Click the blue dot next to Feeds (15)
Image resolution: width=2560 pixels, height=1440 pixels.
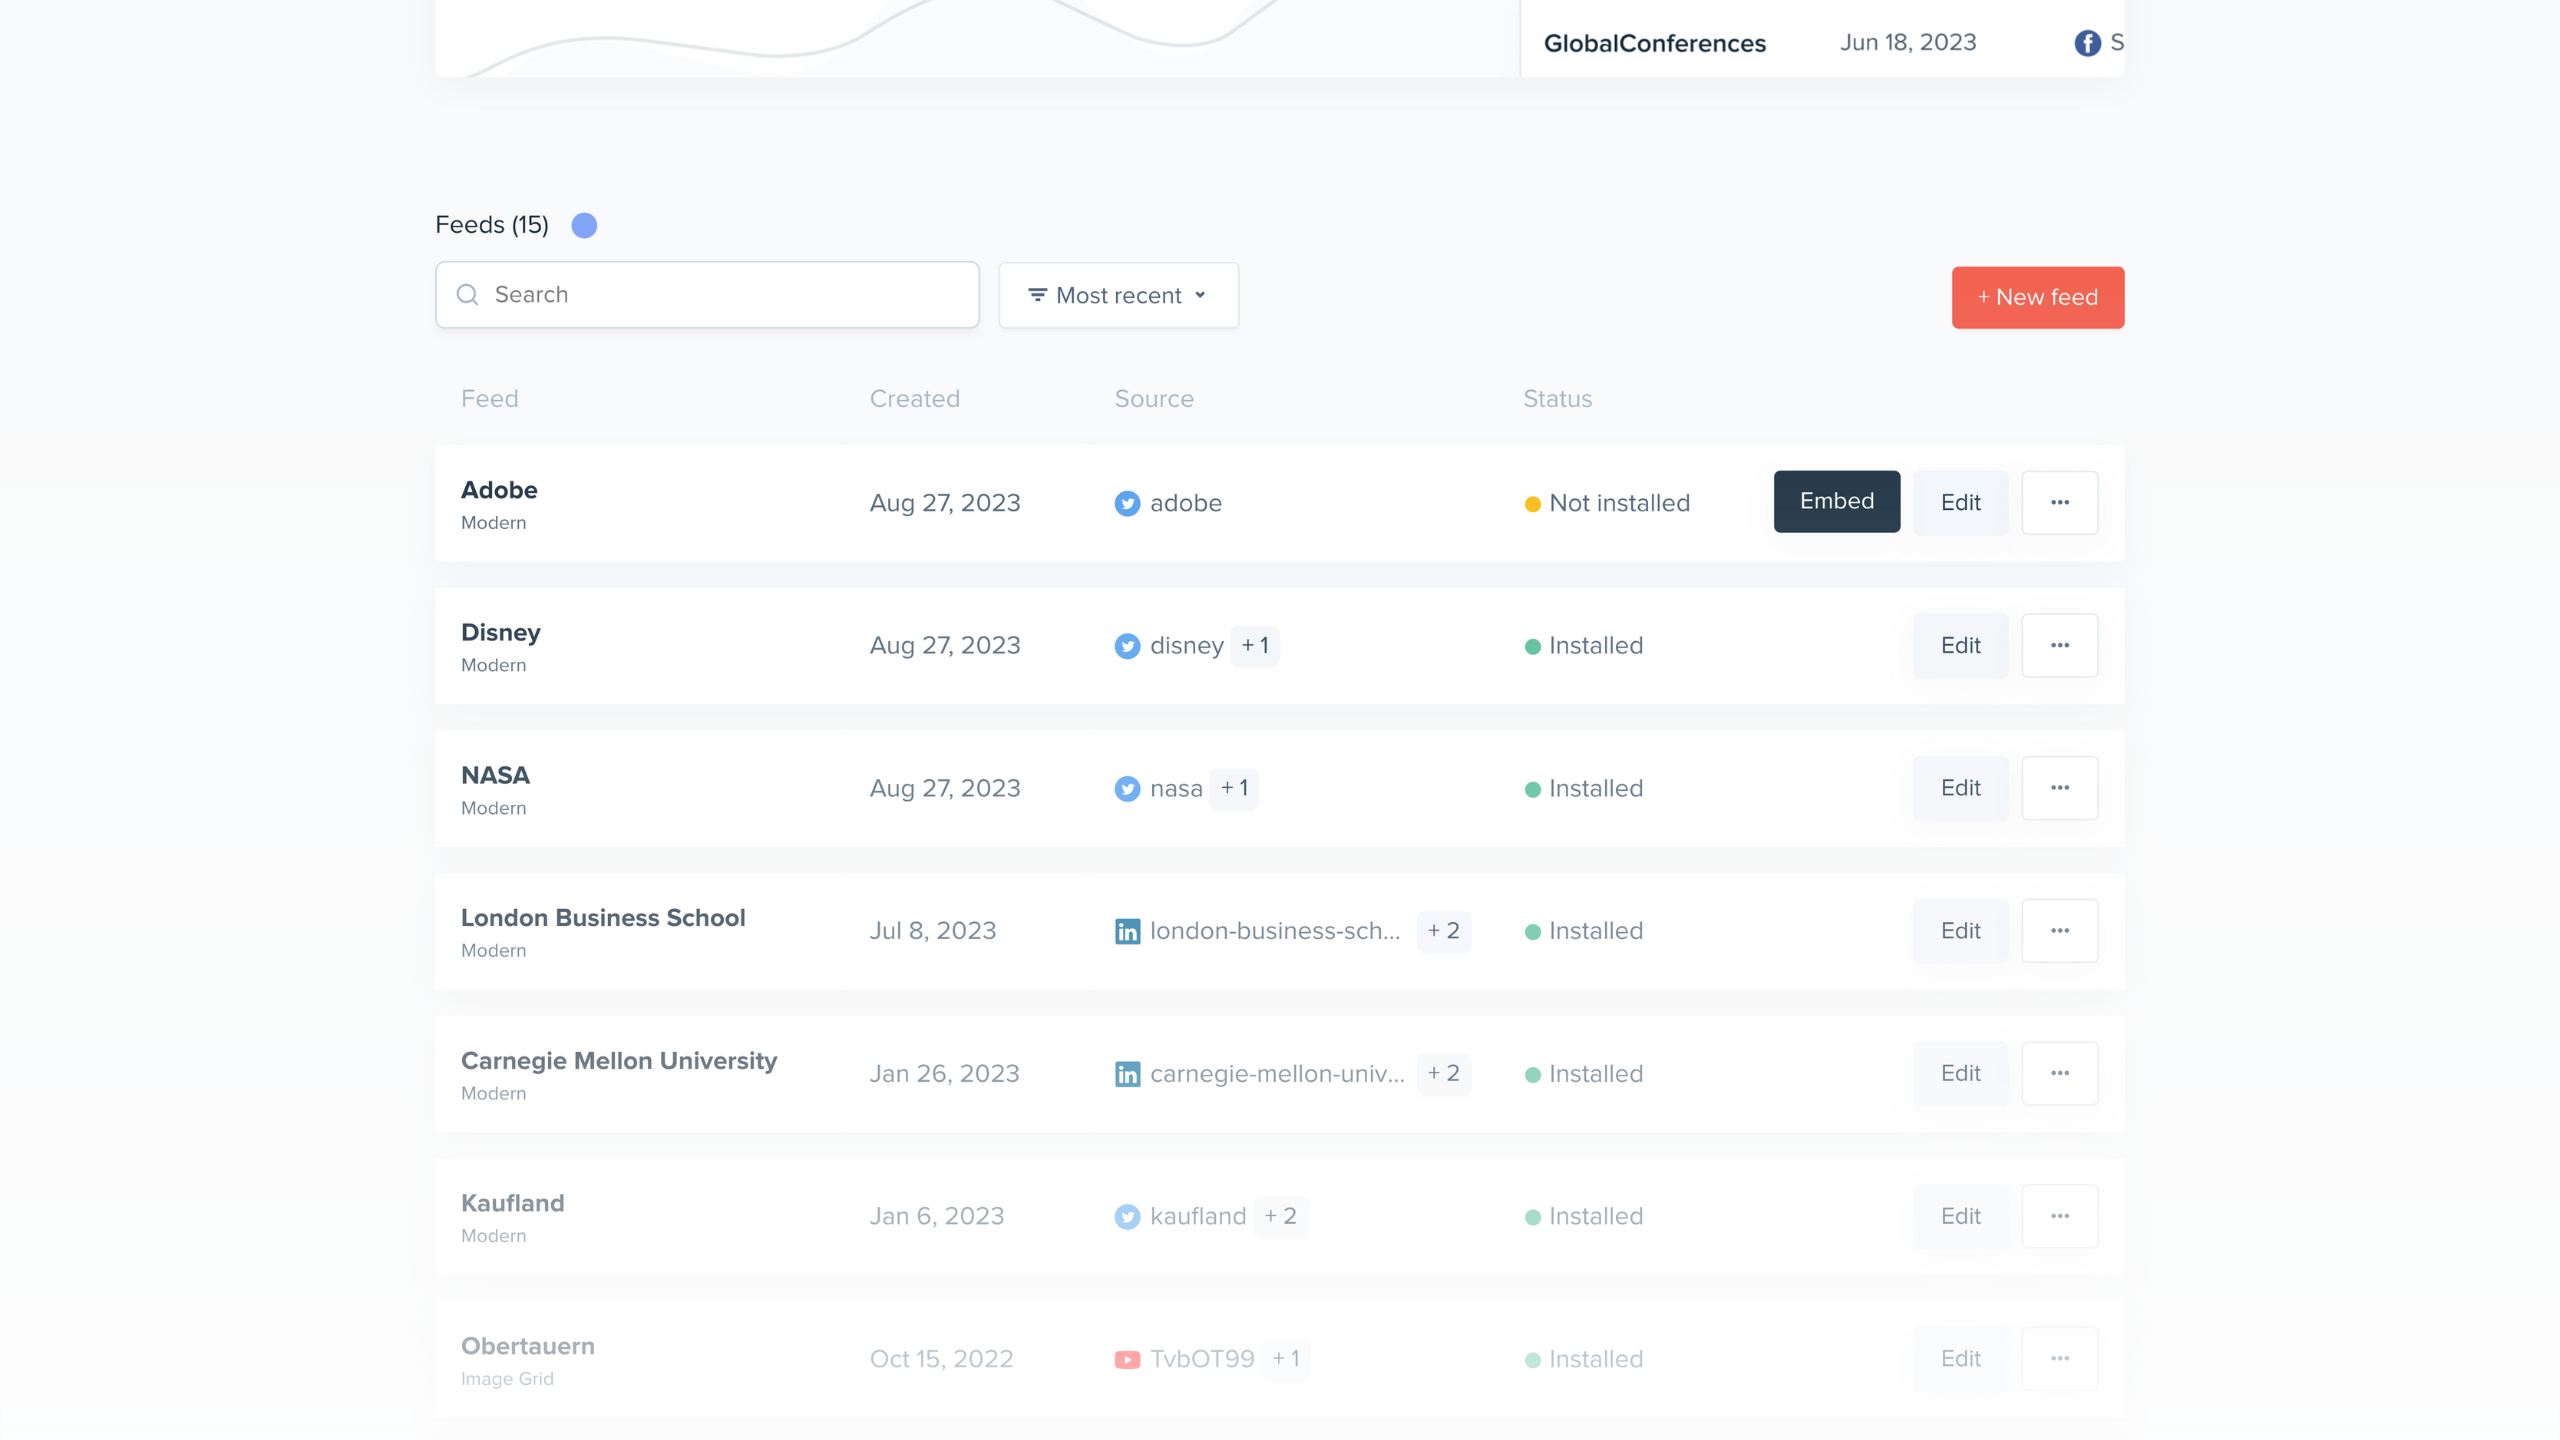tap(584, 225)
